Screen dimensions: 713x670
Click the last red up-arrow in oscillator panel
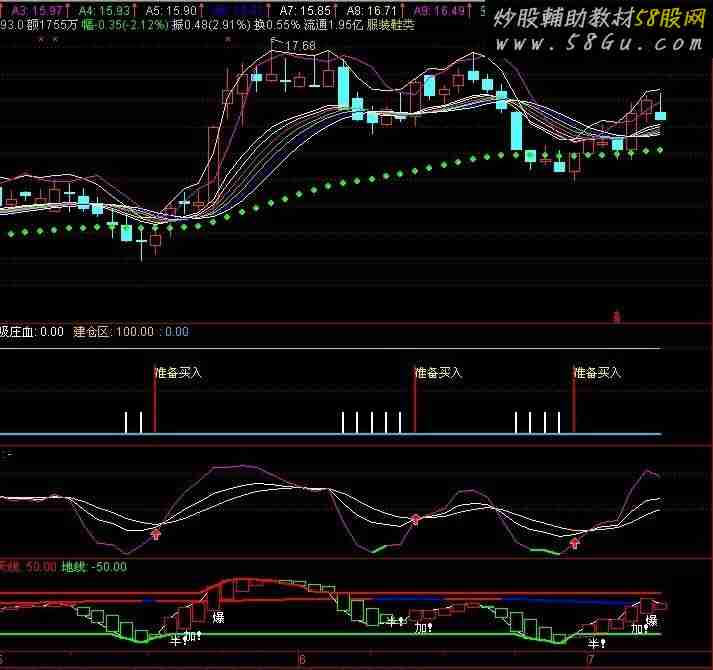pyautogui.click(x=575, y=543)
